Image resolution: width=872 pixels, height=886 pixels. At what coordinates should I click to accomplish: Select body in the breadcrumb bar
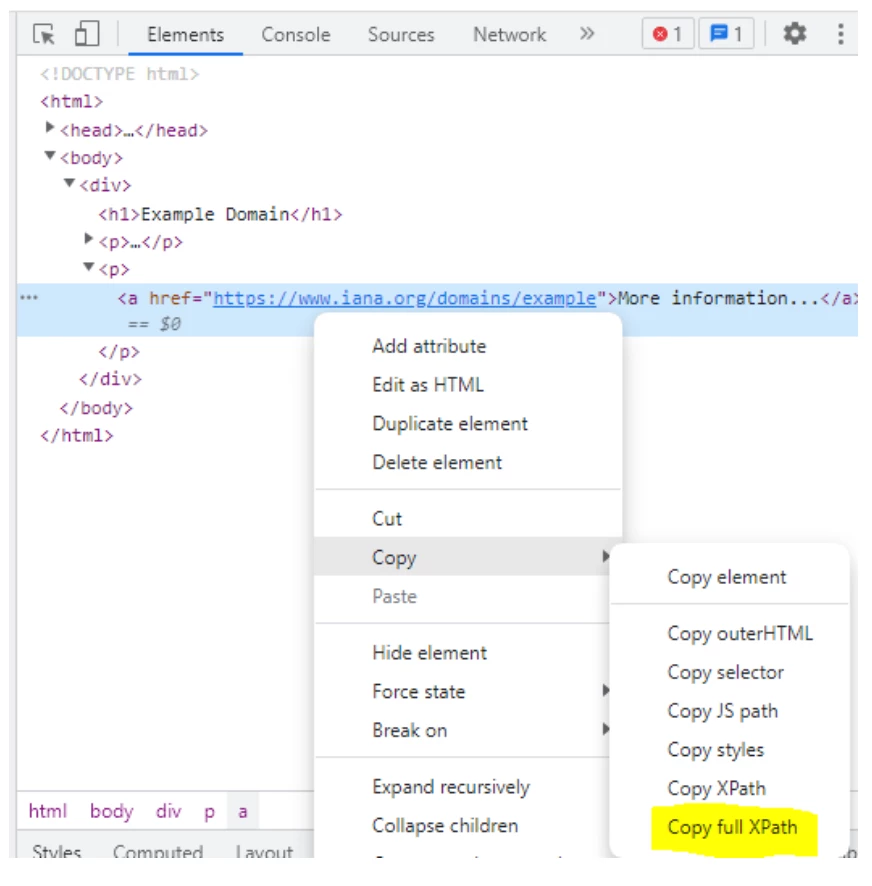pyautogui.click(x=112, y=811)
